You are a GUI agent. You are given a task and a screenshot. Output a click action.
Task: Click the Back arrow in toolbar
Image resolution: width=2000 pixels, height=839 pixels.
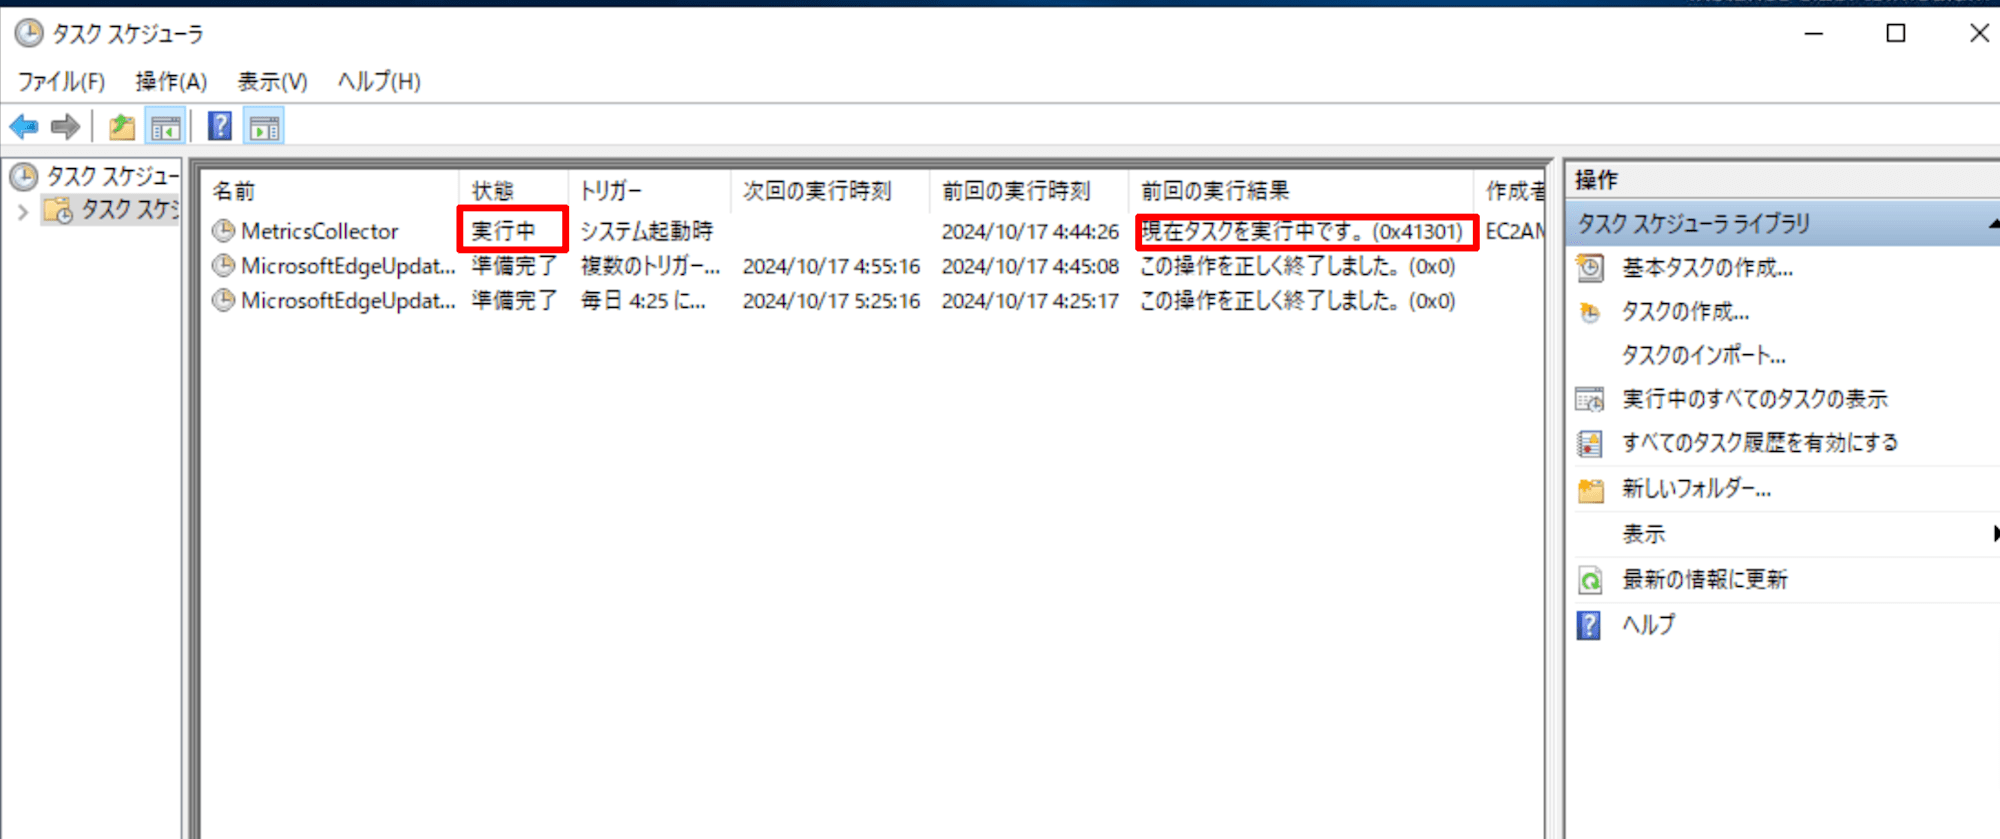tap(24, 127)
